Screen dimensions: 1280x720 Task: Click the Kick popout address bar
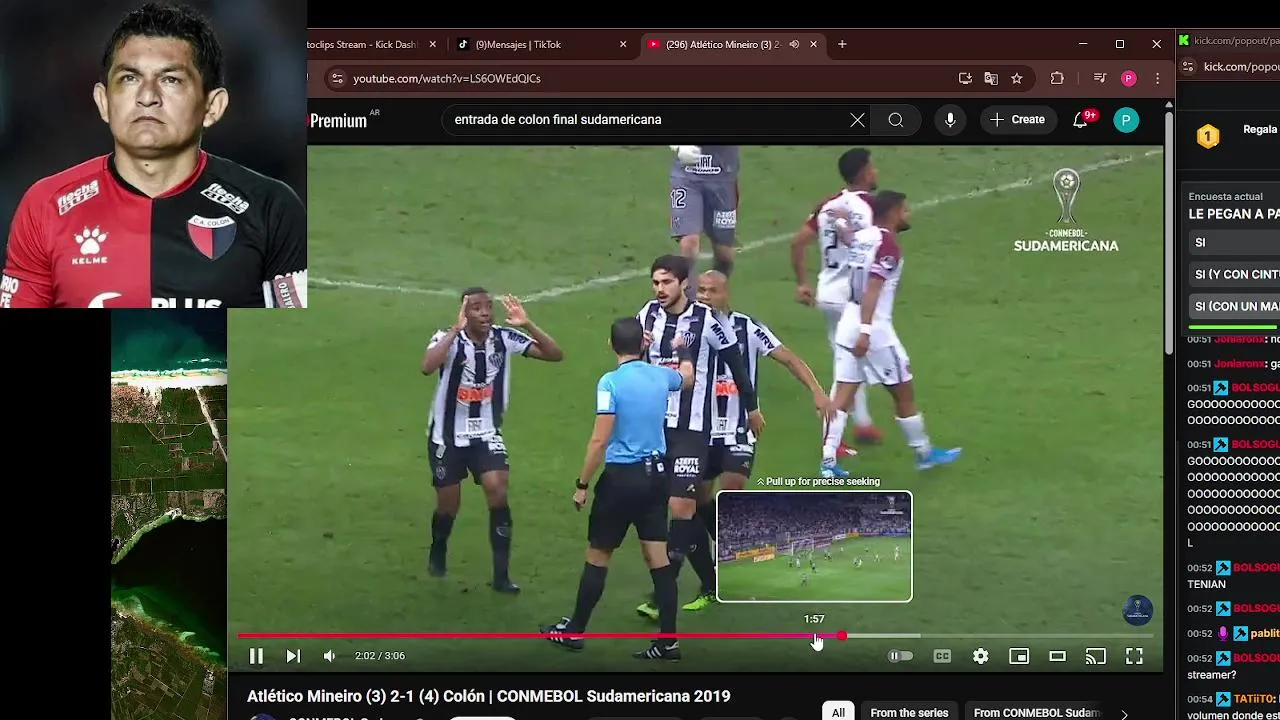pyautogui.click(x=1241, y=67)
